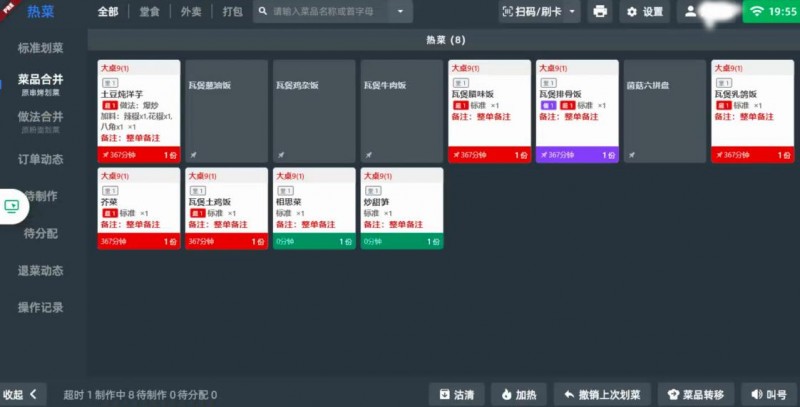
Task: Open 订单动态 in the sidebar
Action: (x=41, y=159)
